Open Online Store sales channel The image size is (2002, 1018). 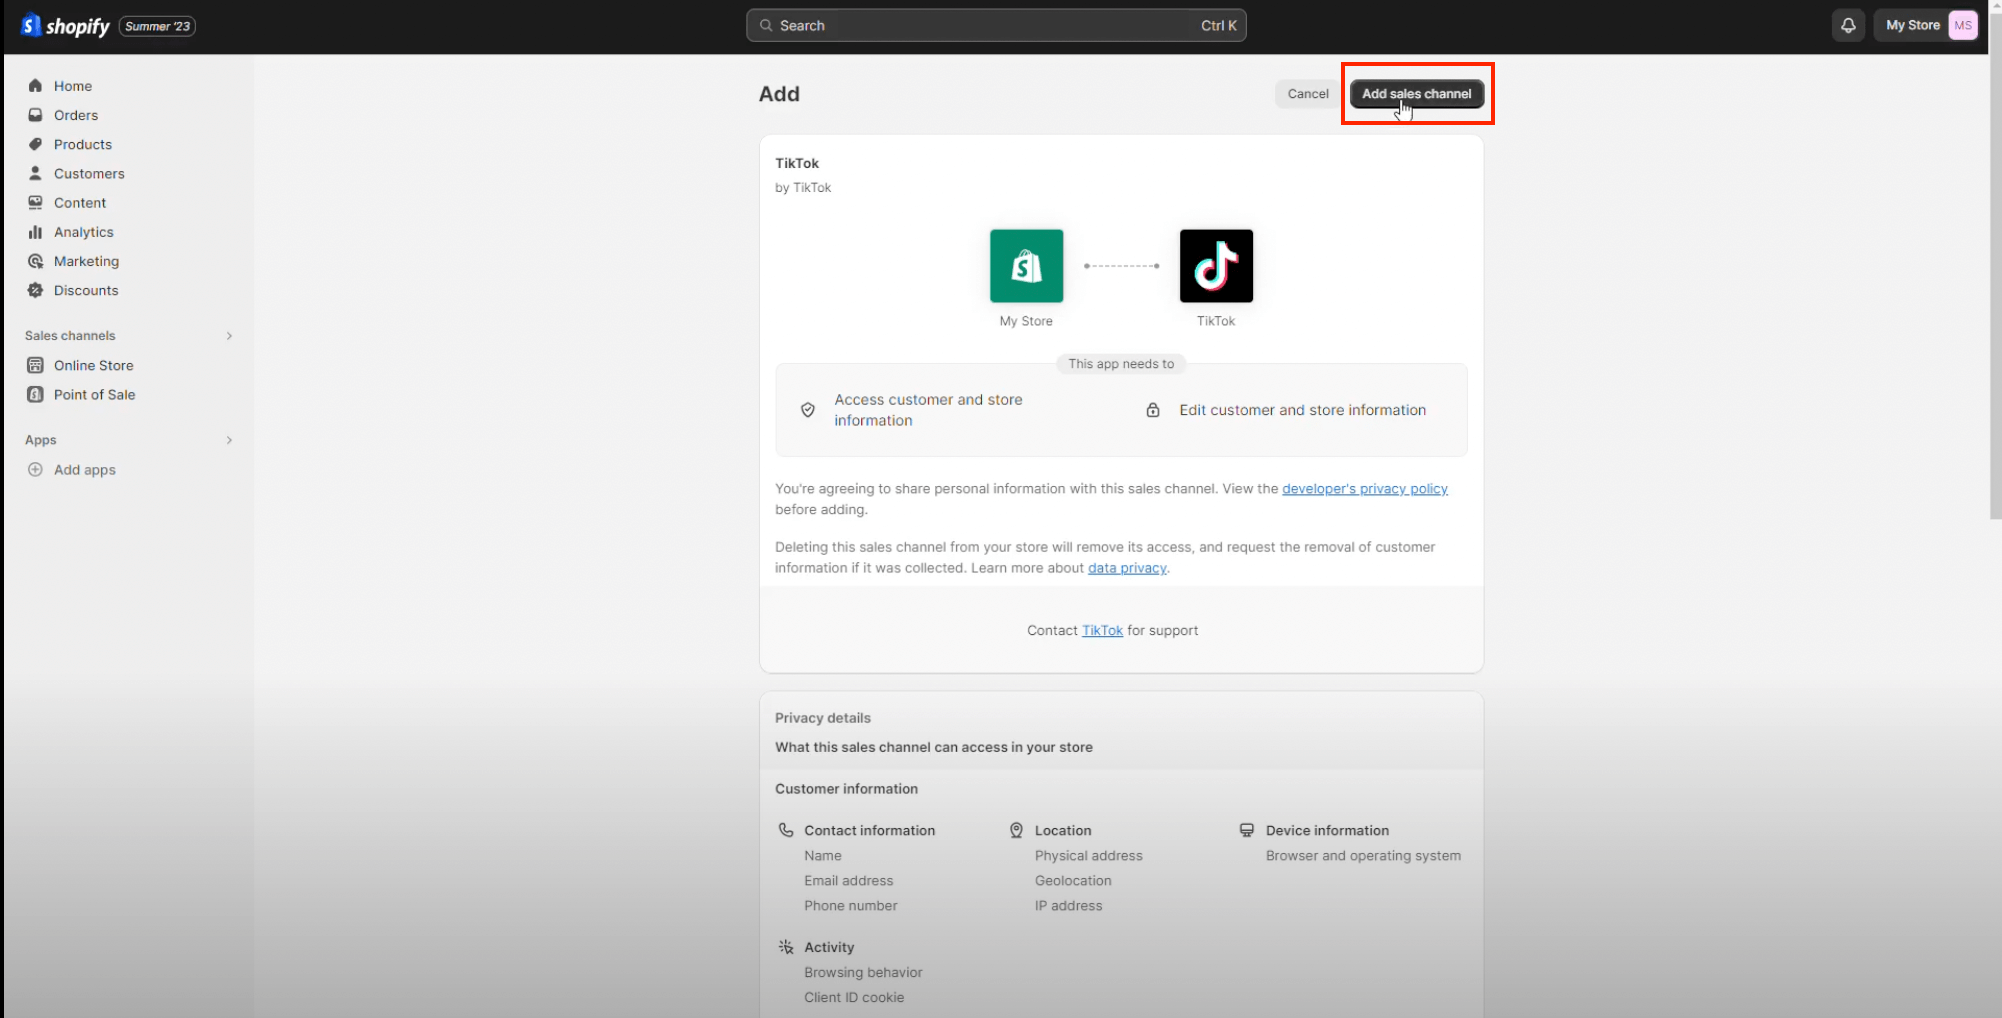coord(93,365)
